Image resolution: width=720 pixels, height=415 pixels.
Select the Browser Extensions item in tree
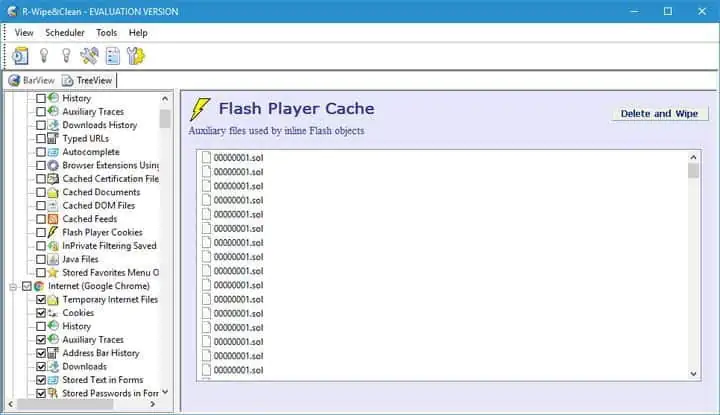110,165
